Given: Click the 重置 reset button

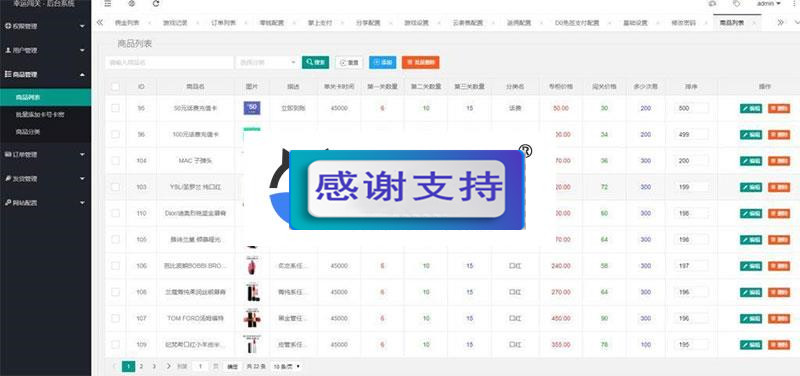Looking at the screenshot, I should click(x=349, y=62).
